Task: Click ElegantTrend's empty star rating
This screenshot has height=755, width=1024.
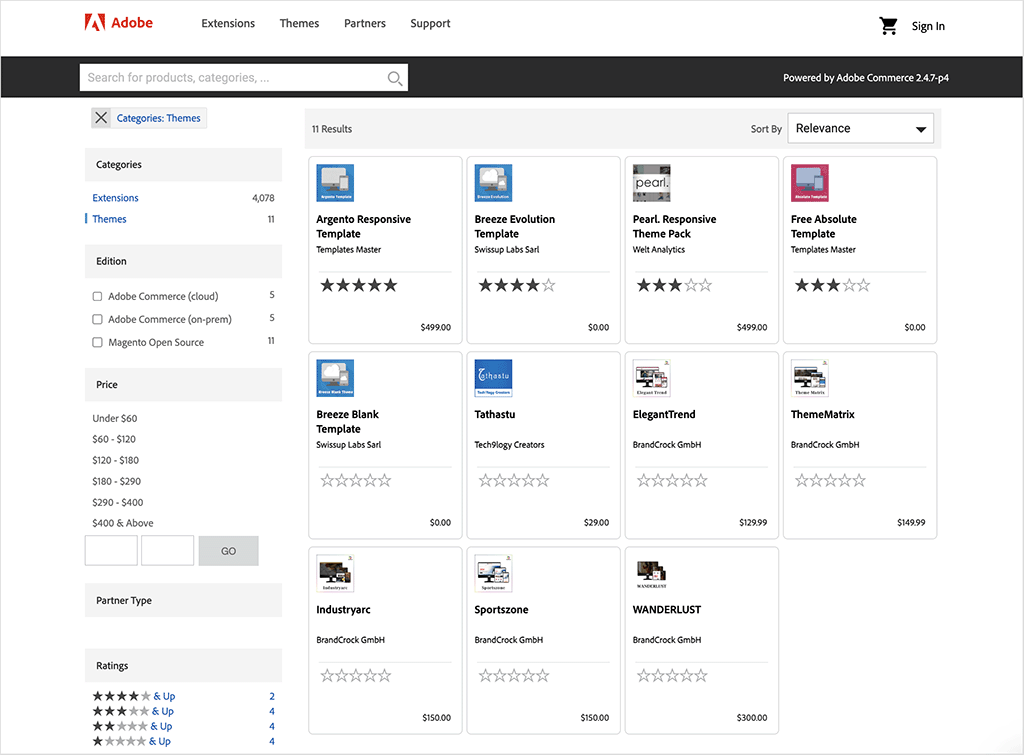Action: tap(672, 481)
